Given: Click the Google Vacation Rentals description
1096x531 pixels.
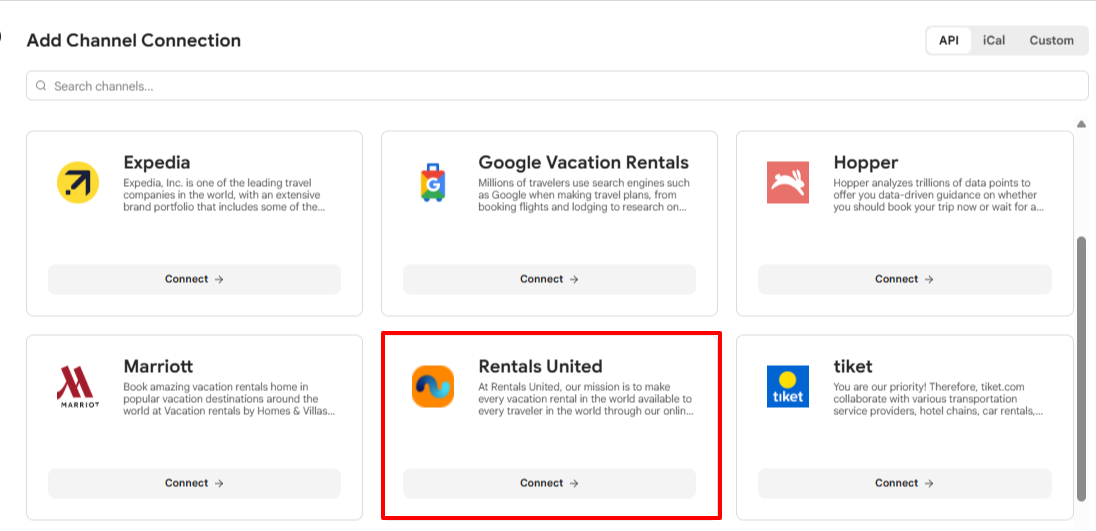Looking at the screenshot, I should pyautogui.click(x=584, y=195).
